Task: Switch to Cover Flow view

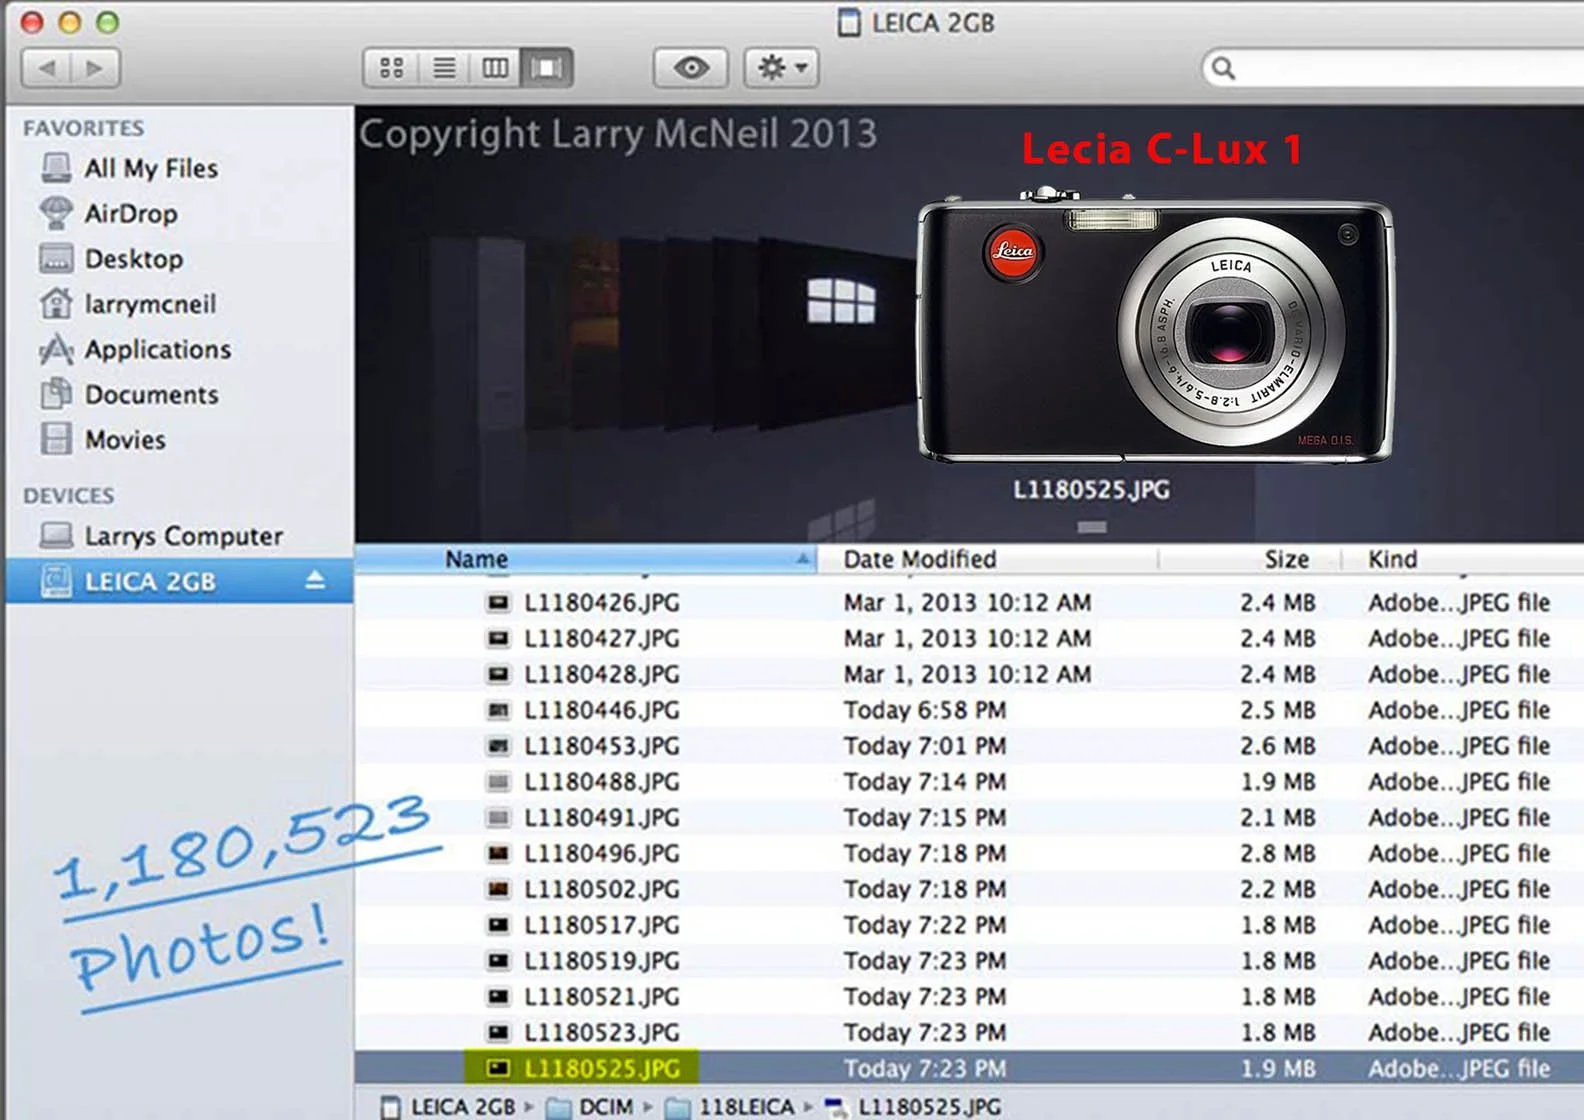Action: [547, 68]
